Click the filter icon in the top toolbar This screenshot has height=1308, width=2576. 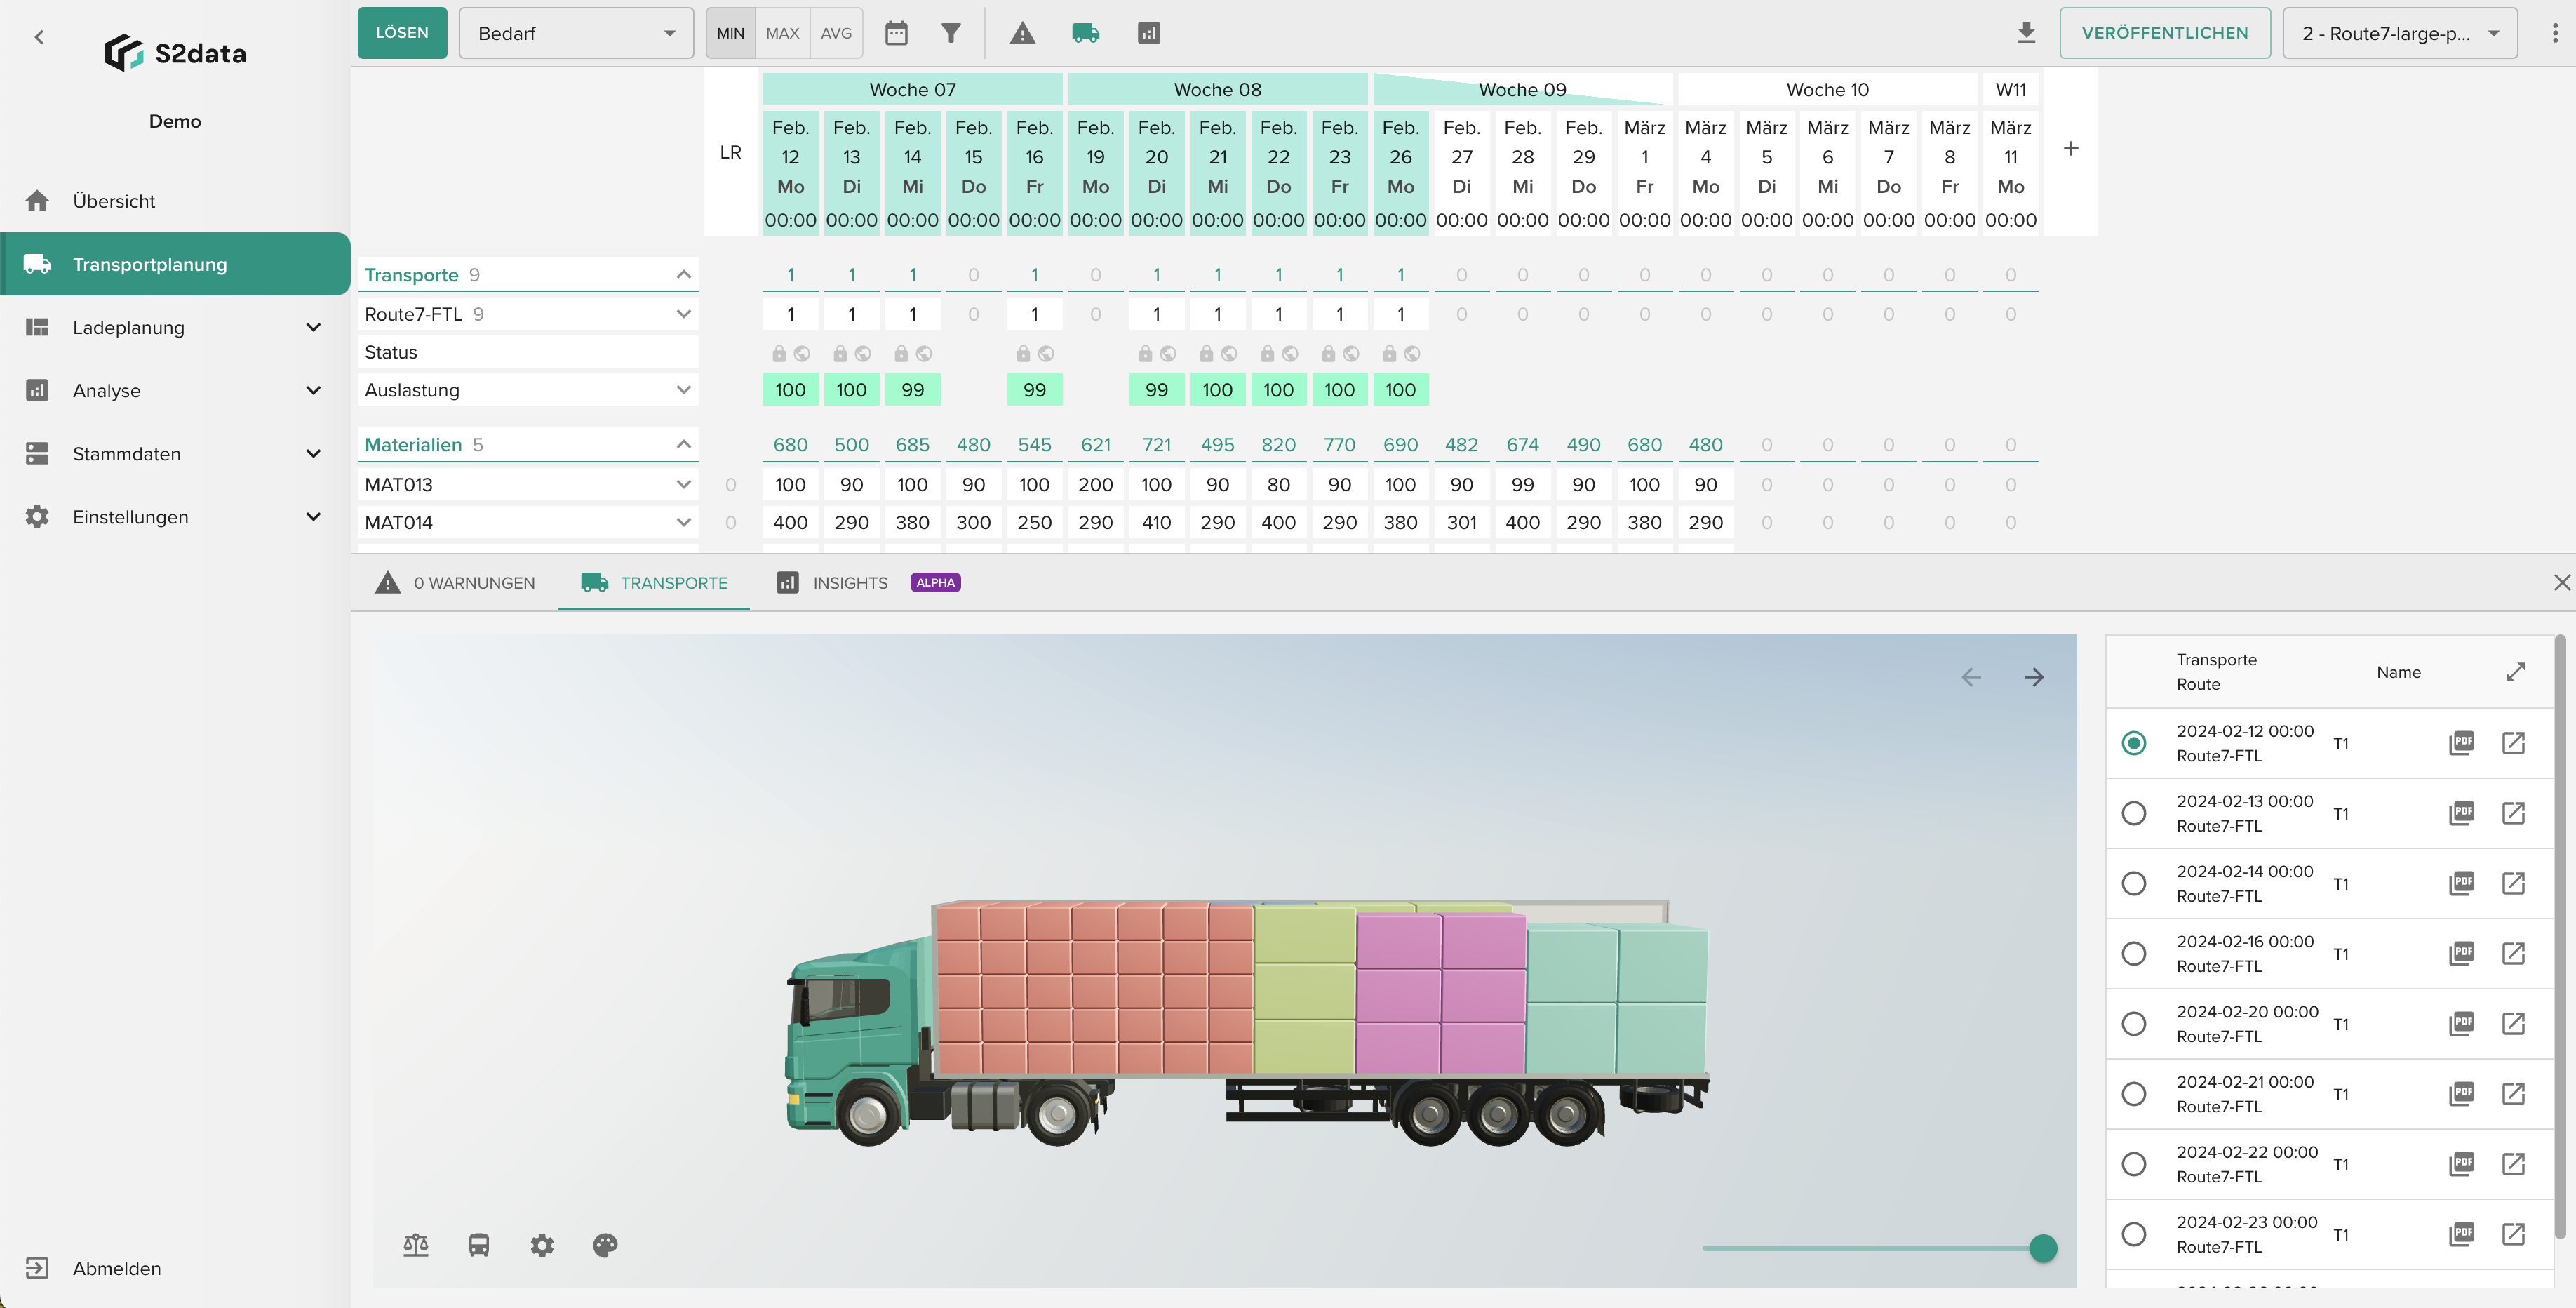(x=951, y=33)
